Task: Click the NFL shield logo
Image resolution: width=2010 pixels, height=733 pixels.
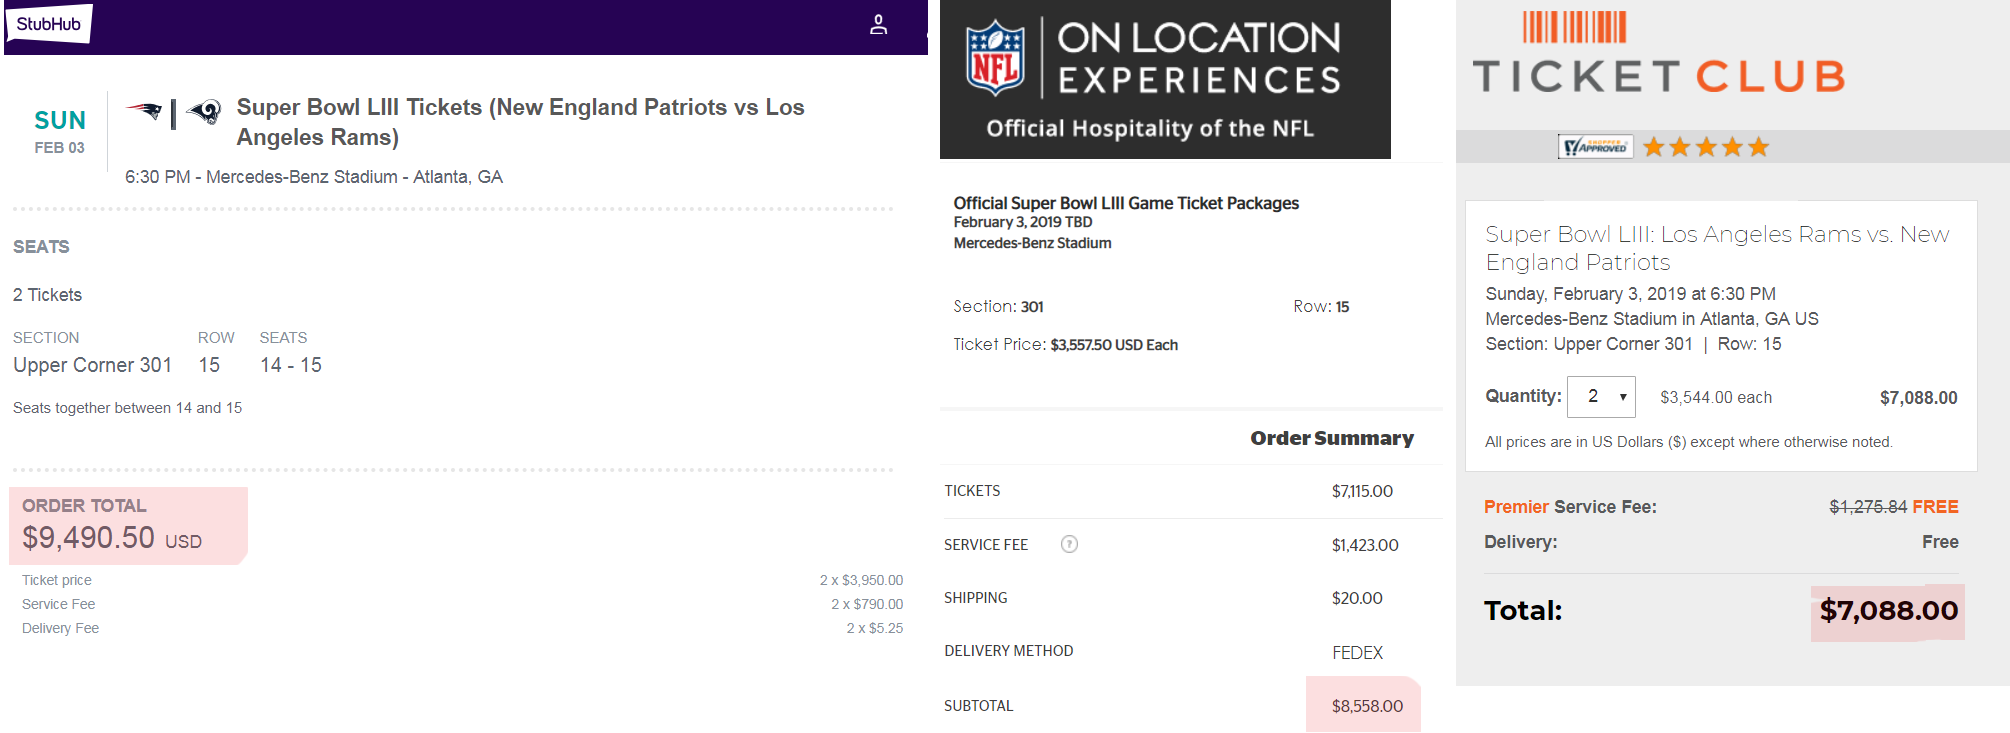Action: click(x=996, y=60)
